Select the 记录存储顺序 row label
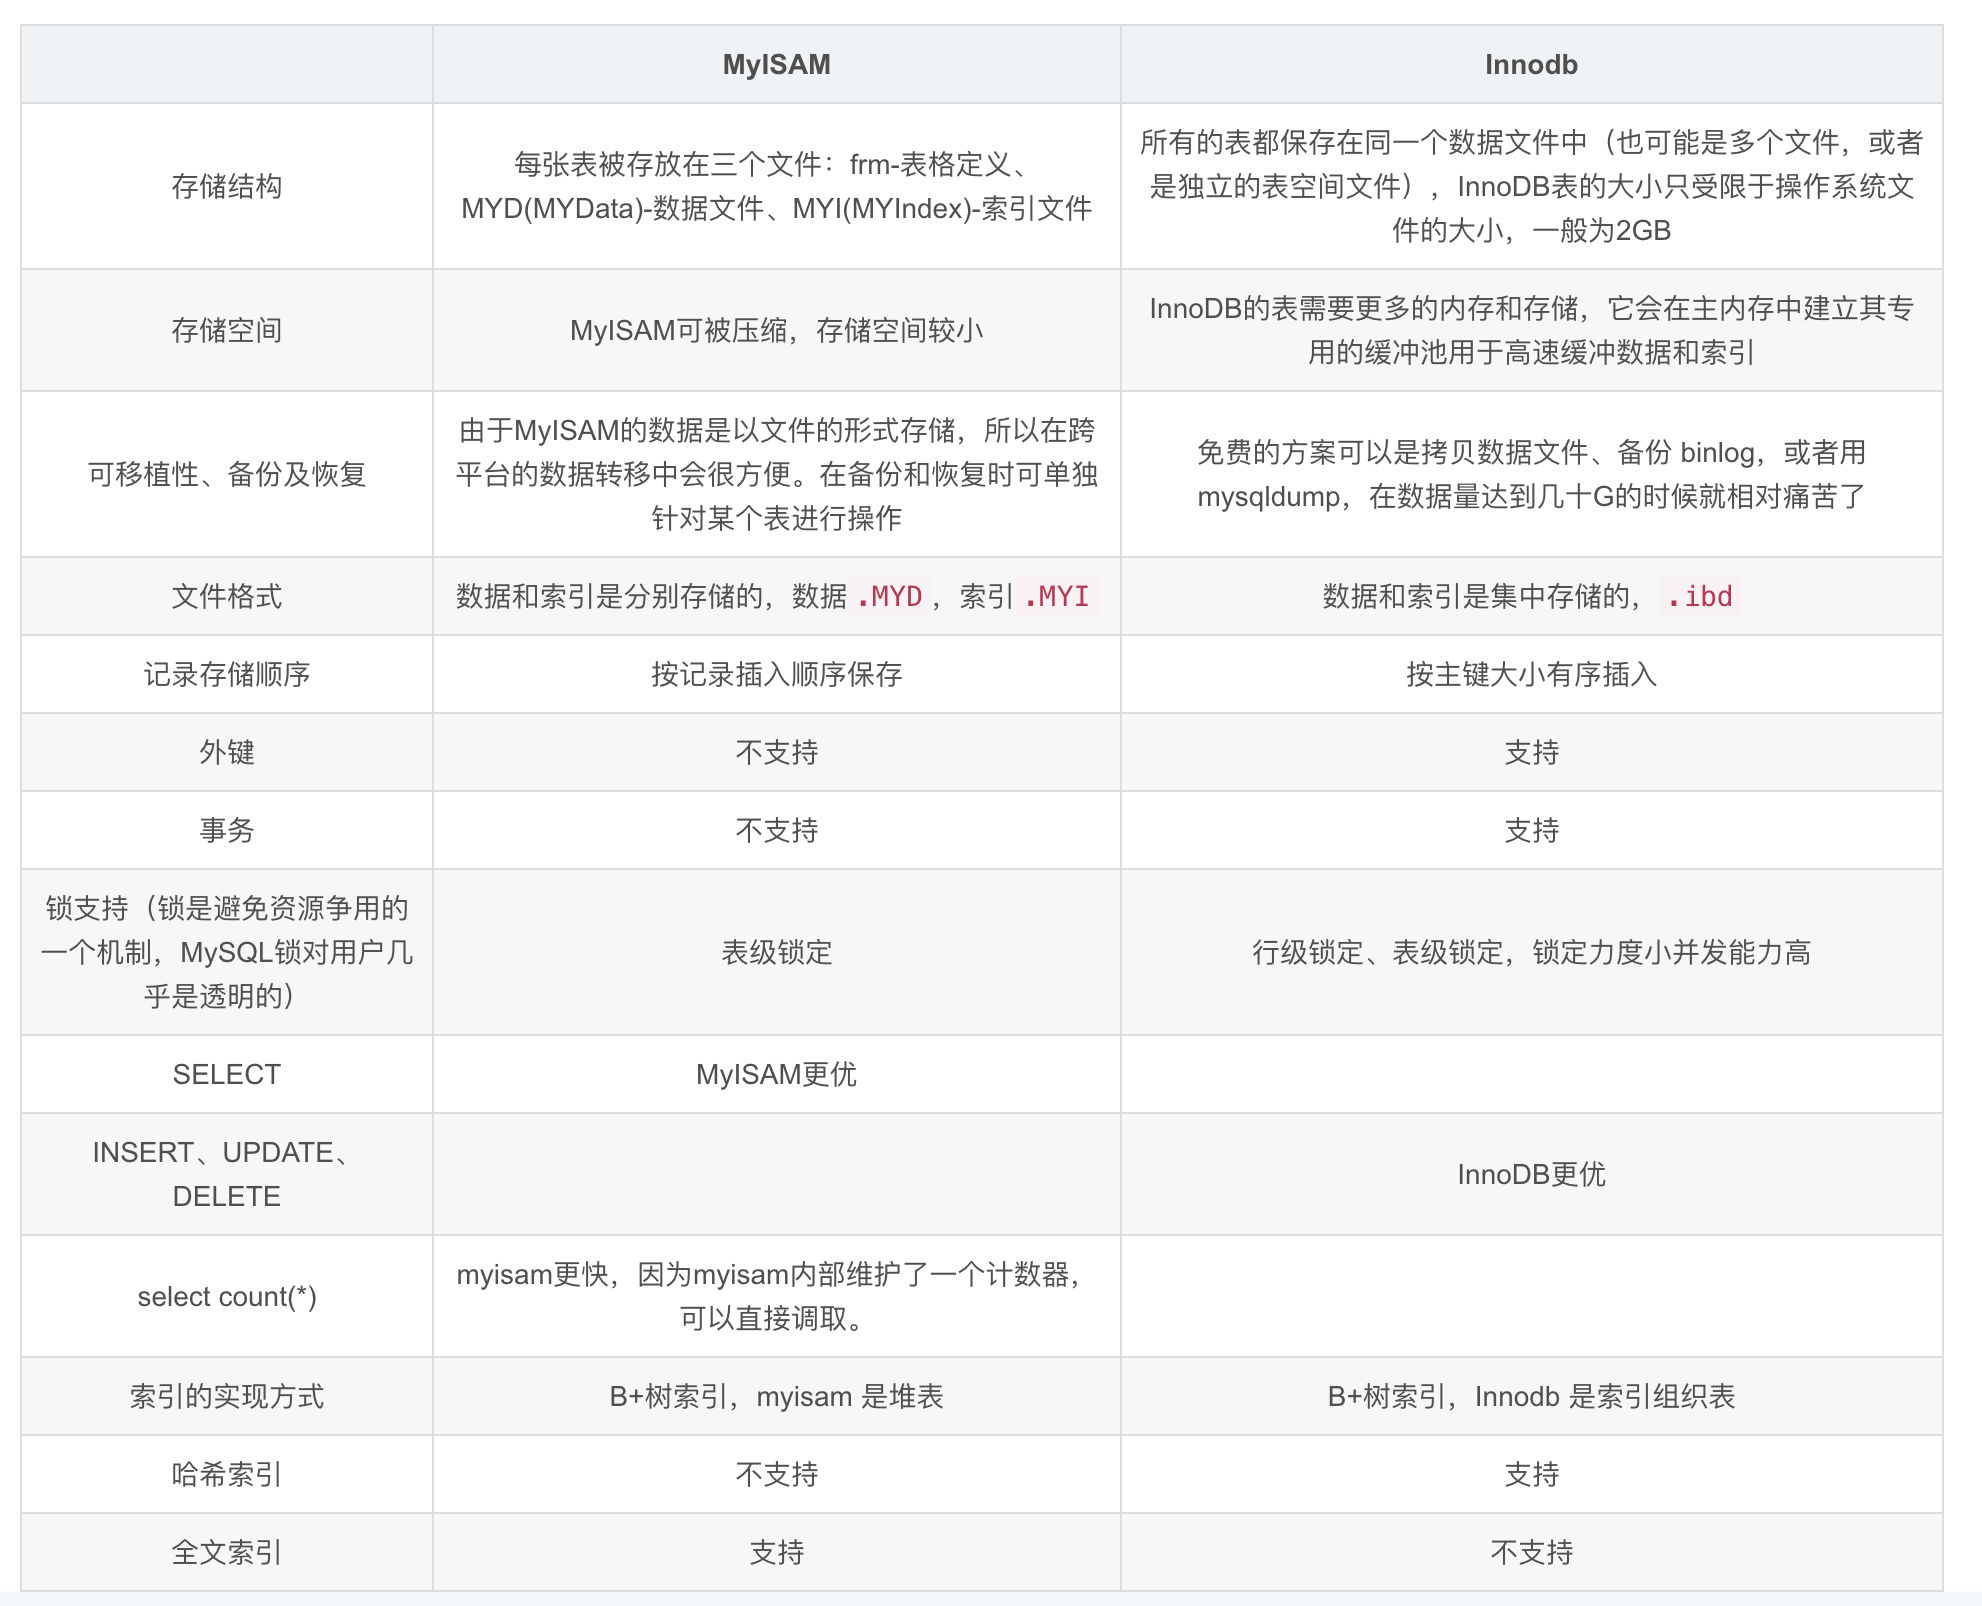Viewport: 1982px width, 1606px height. tap(227, 674)
